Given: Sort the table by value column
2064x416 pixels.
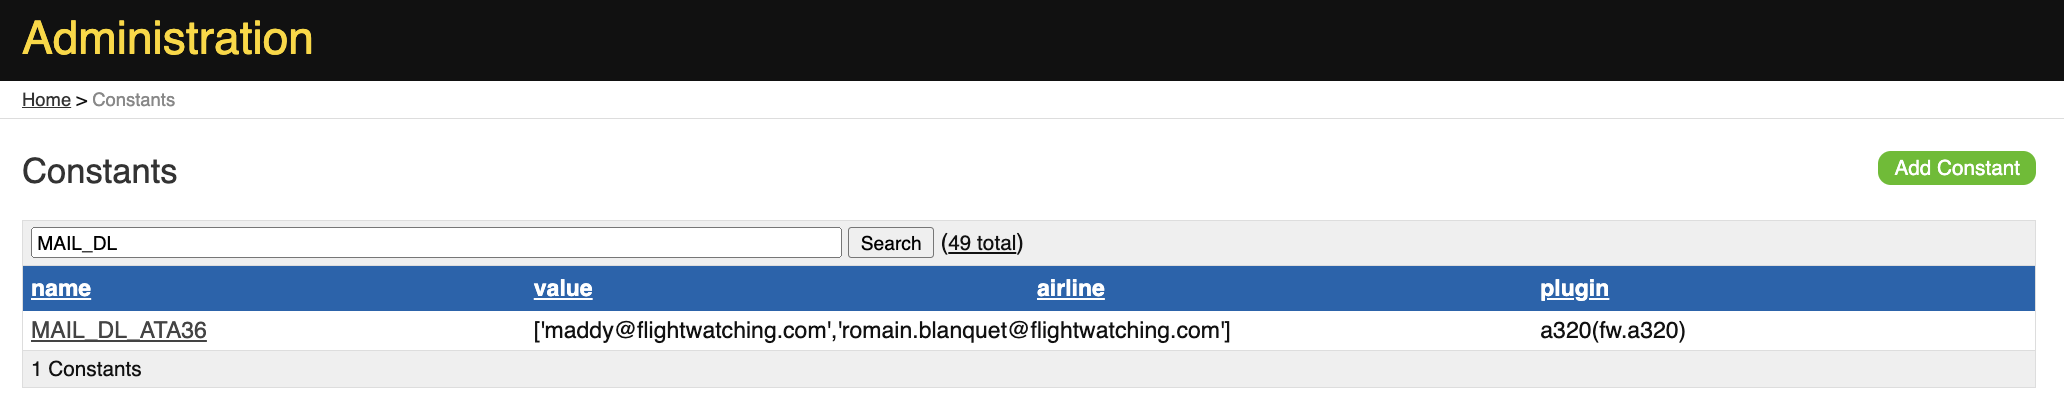Looking at the screenshot, I should point(563,289).
